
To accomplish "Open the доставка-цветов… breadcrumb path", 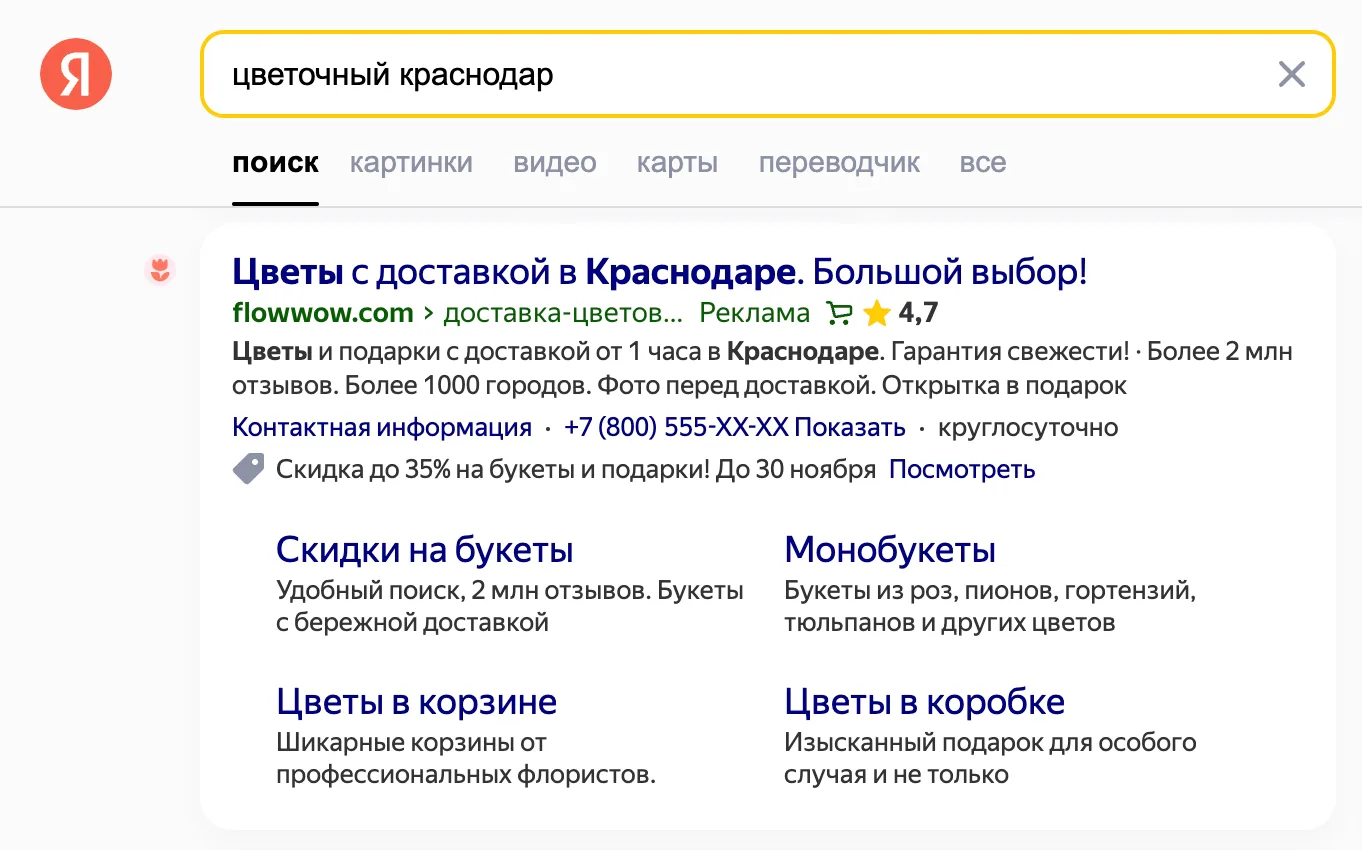I will click(563, 313).
